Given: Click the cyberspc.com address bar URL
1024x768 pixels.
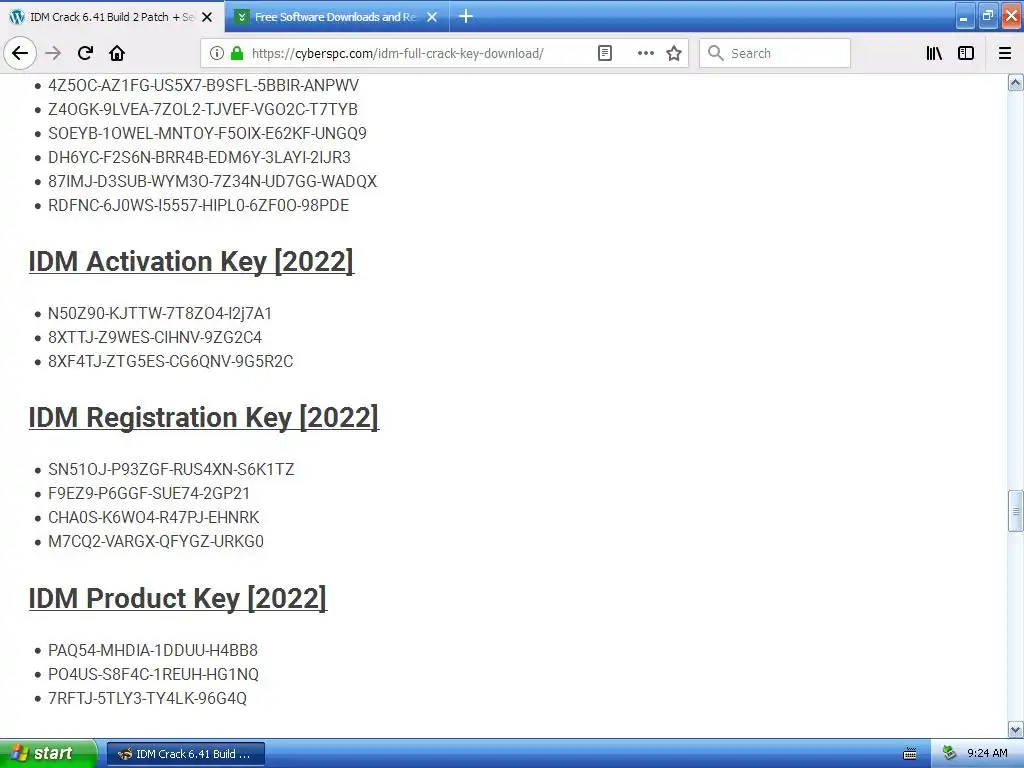Looking at the screenshot, I should [397, 53].
